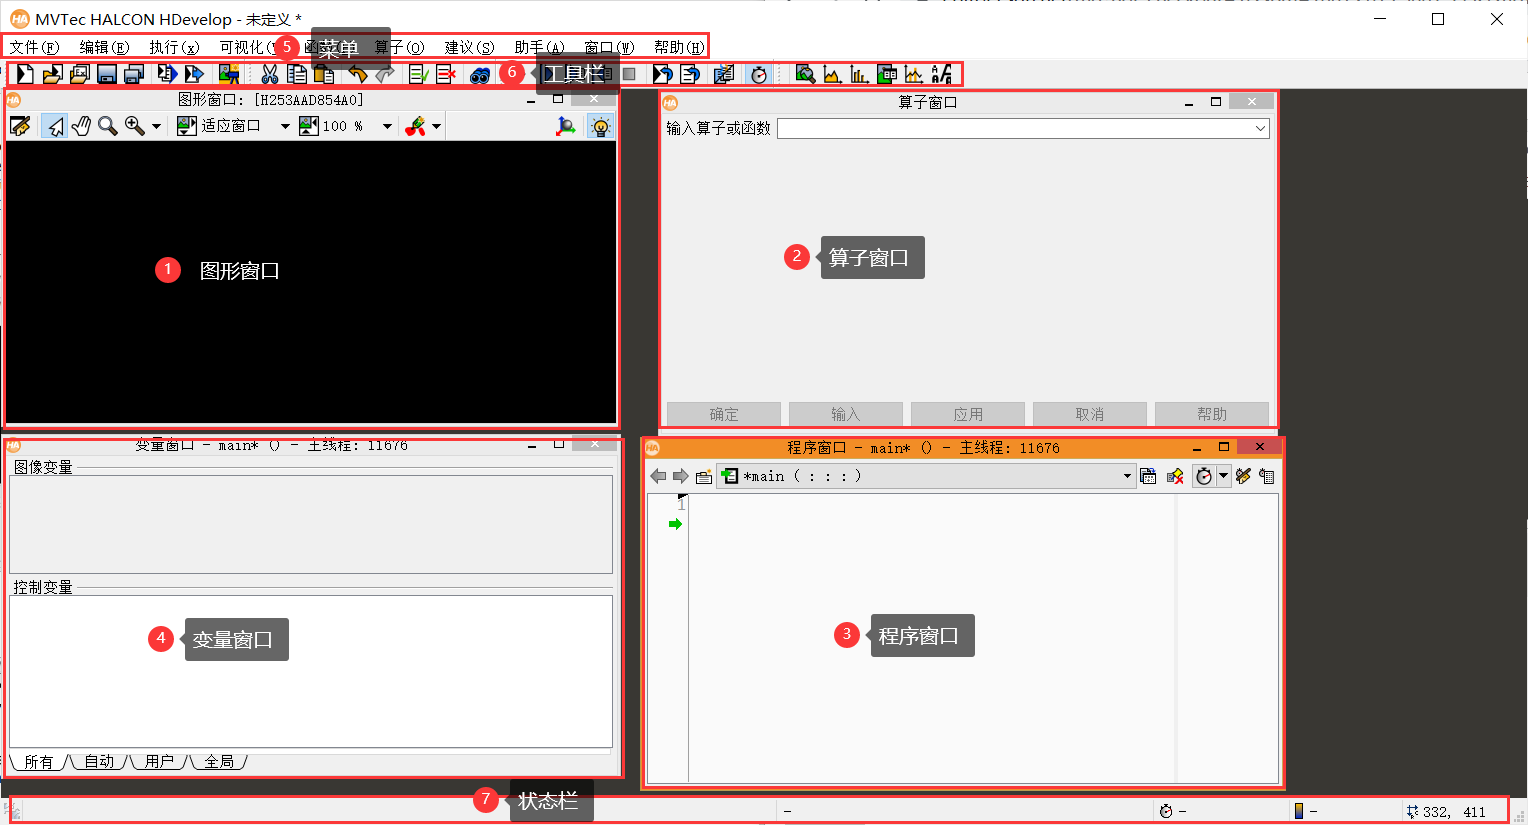This screenshot has height=825, width=1528.
Task: Expand the 输入算子或函数 combo box arrow
Action: pyautogui.click(x=1260, y=128)
